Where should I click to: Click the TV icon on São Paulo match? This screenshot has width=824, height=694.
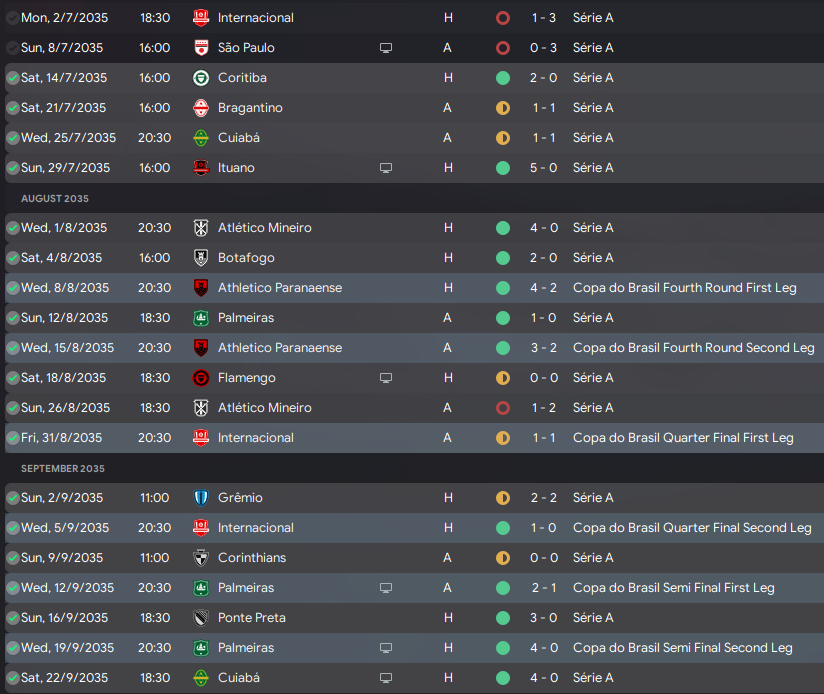click(386, 48)
